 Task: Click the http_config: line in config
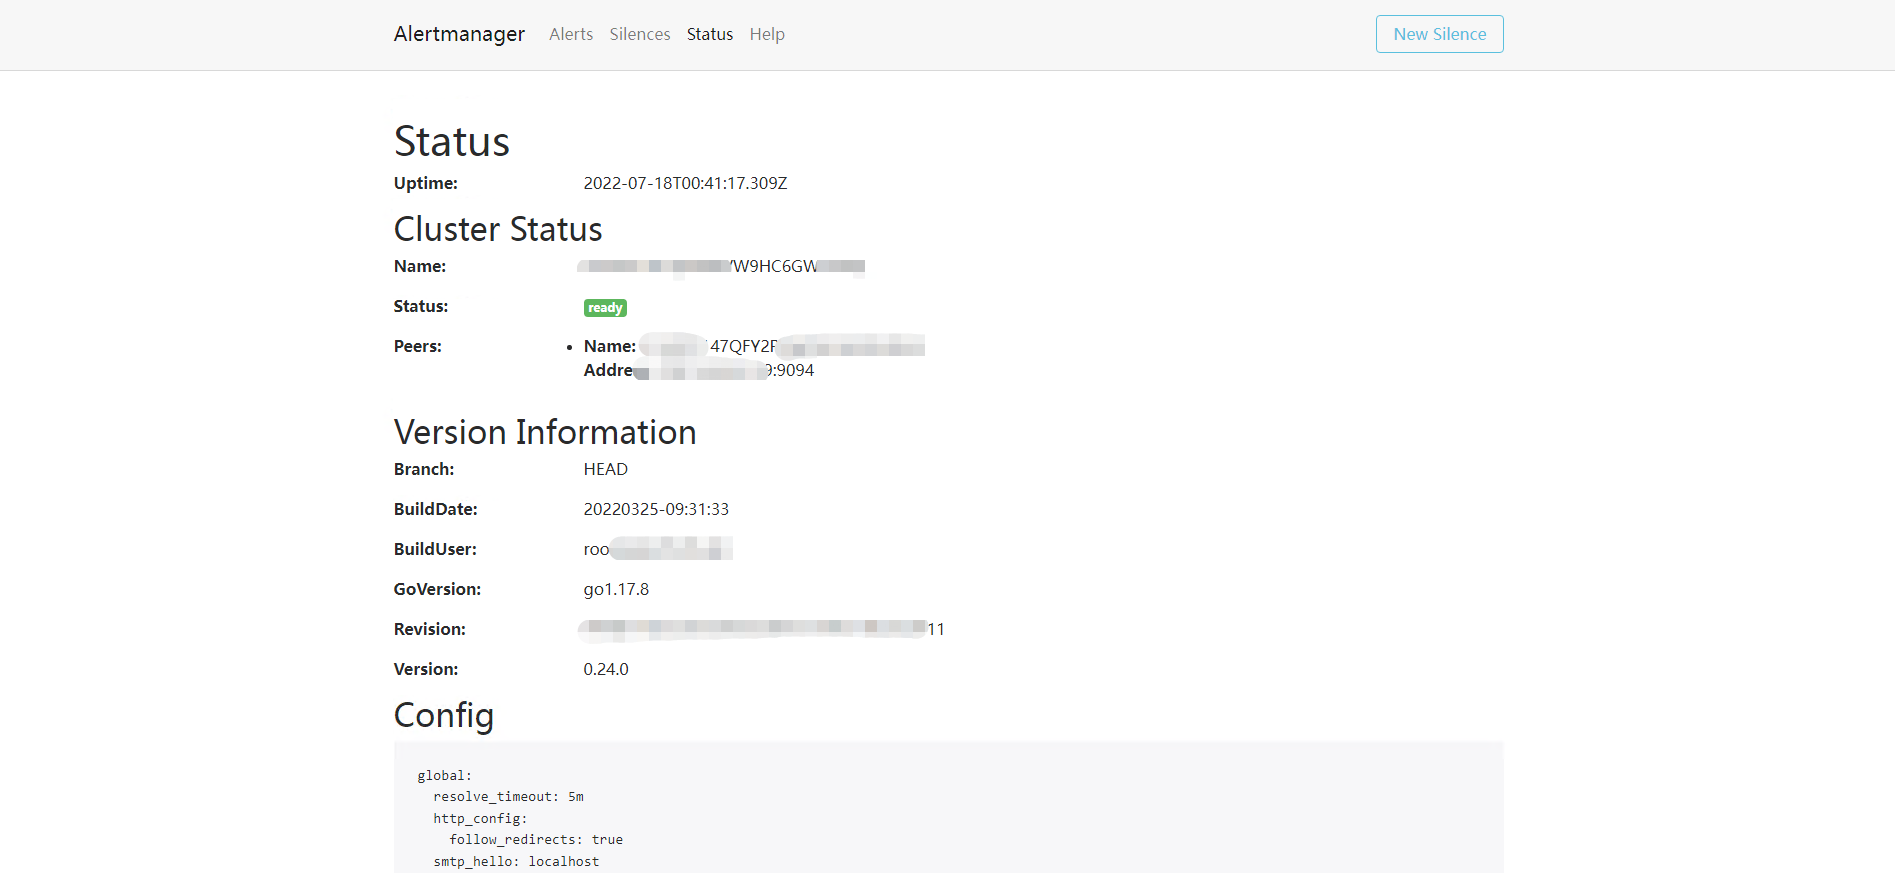[x=480, y=819]
